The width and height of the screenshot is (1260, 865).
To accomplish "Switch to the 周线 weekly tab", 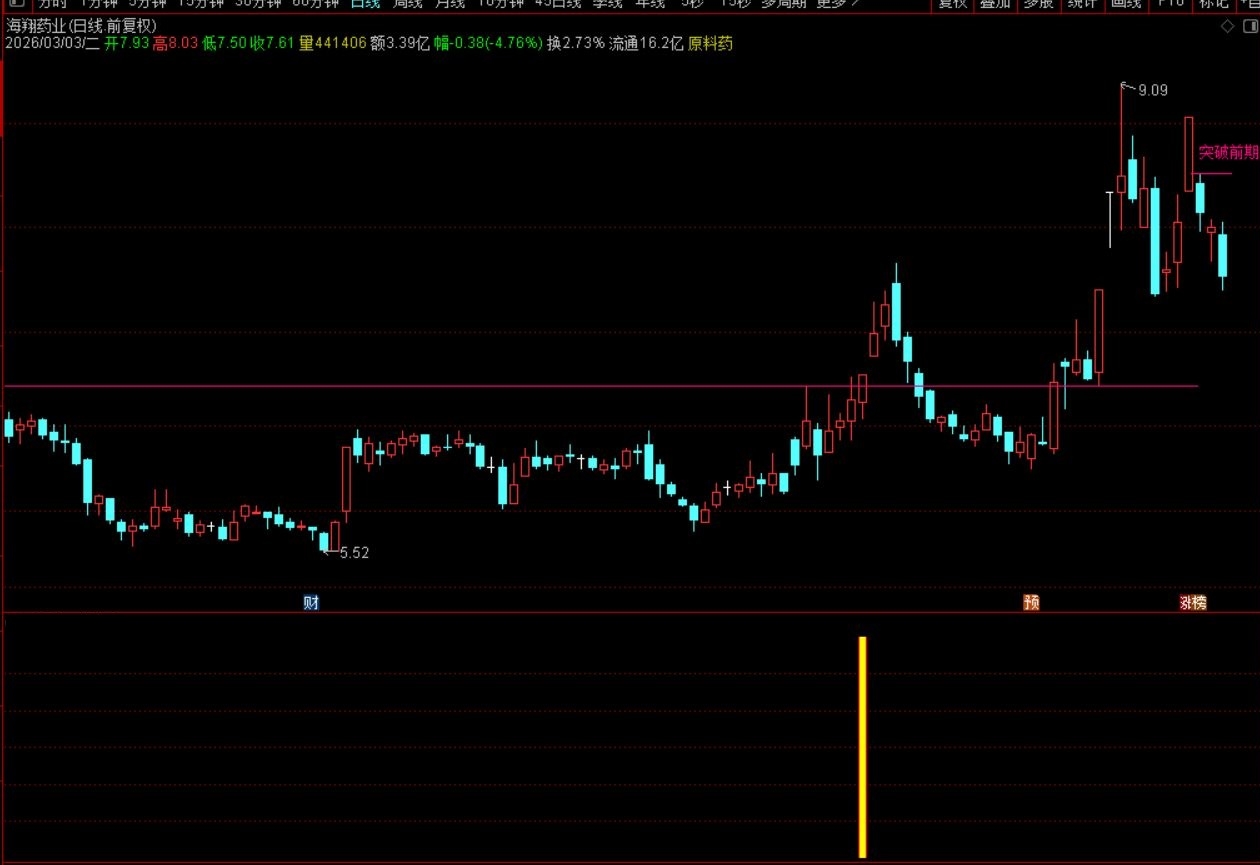I will pos(408,3).
